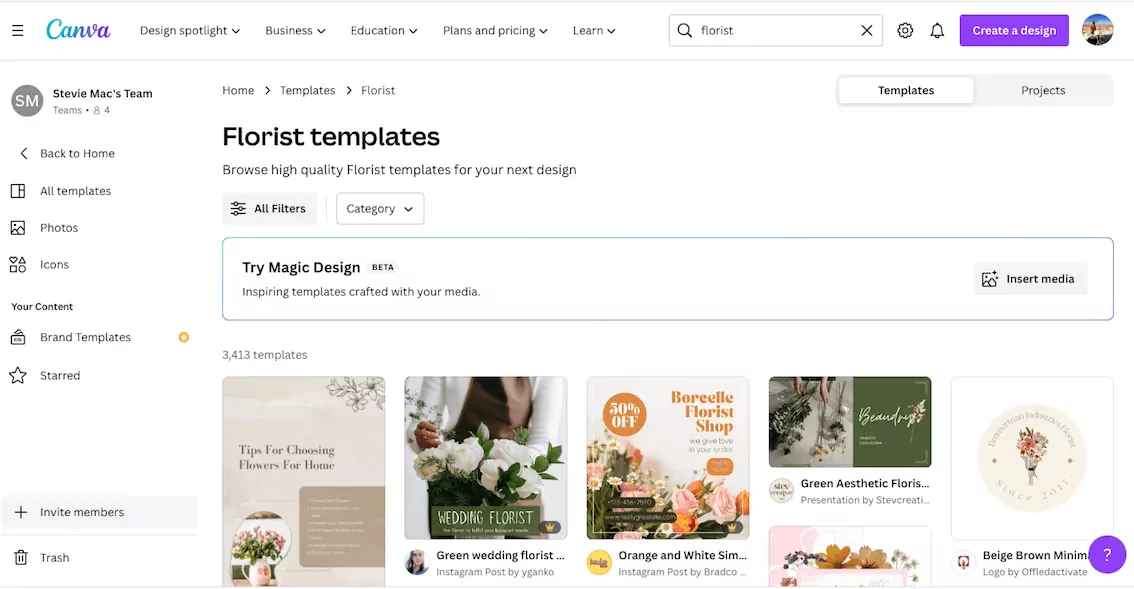Open the notifications bell icon

click(x=937, y=31)
